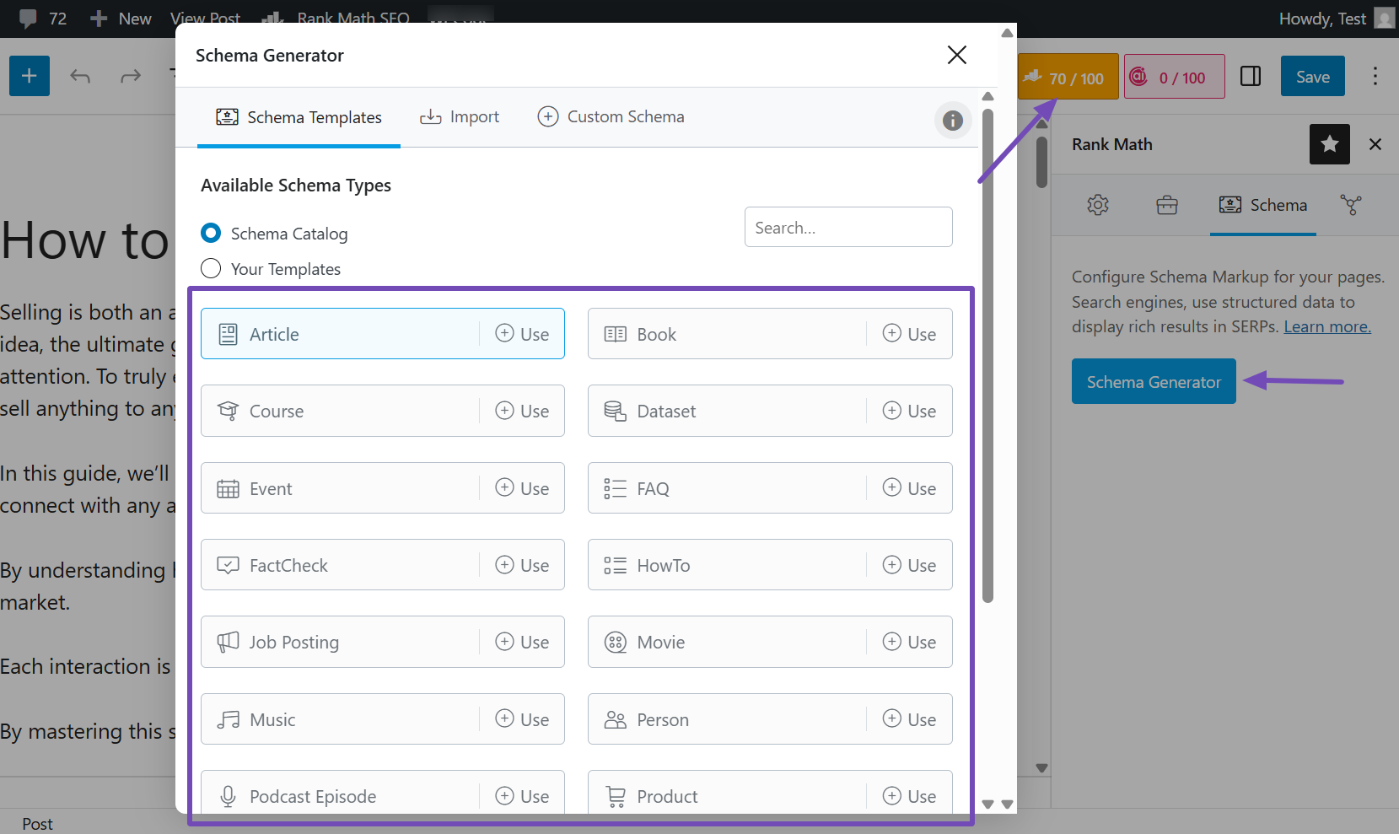Switch to the Custom Schema tab
Screen dimensions: 1399x834
pos(611,117)
